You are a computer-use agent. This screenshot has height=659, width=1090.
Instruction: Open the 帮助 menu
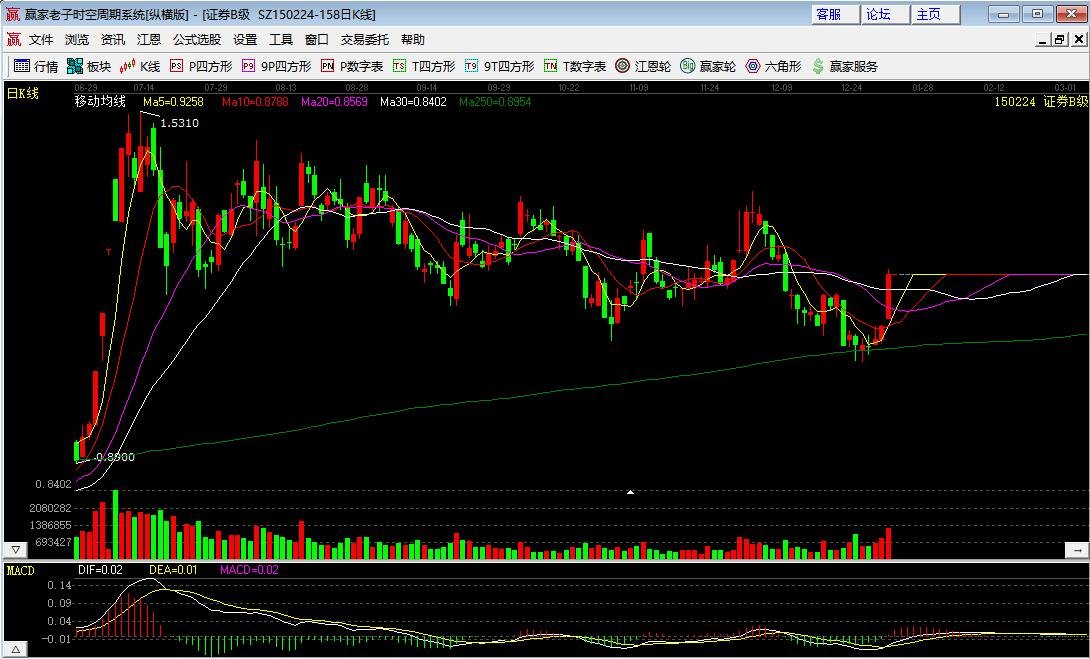click(x=413, y=40)
